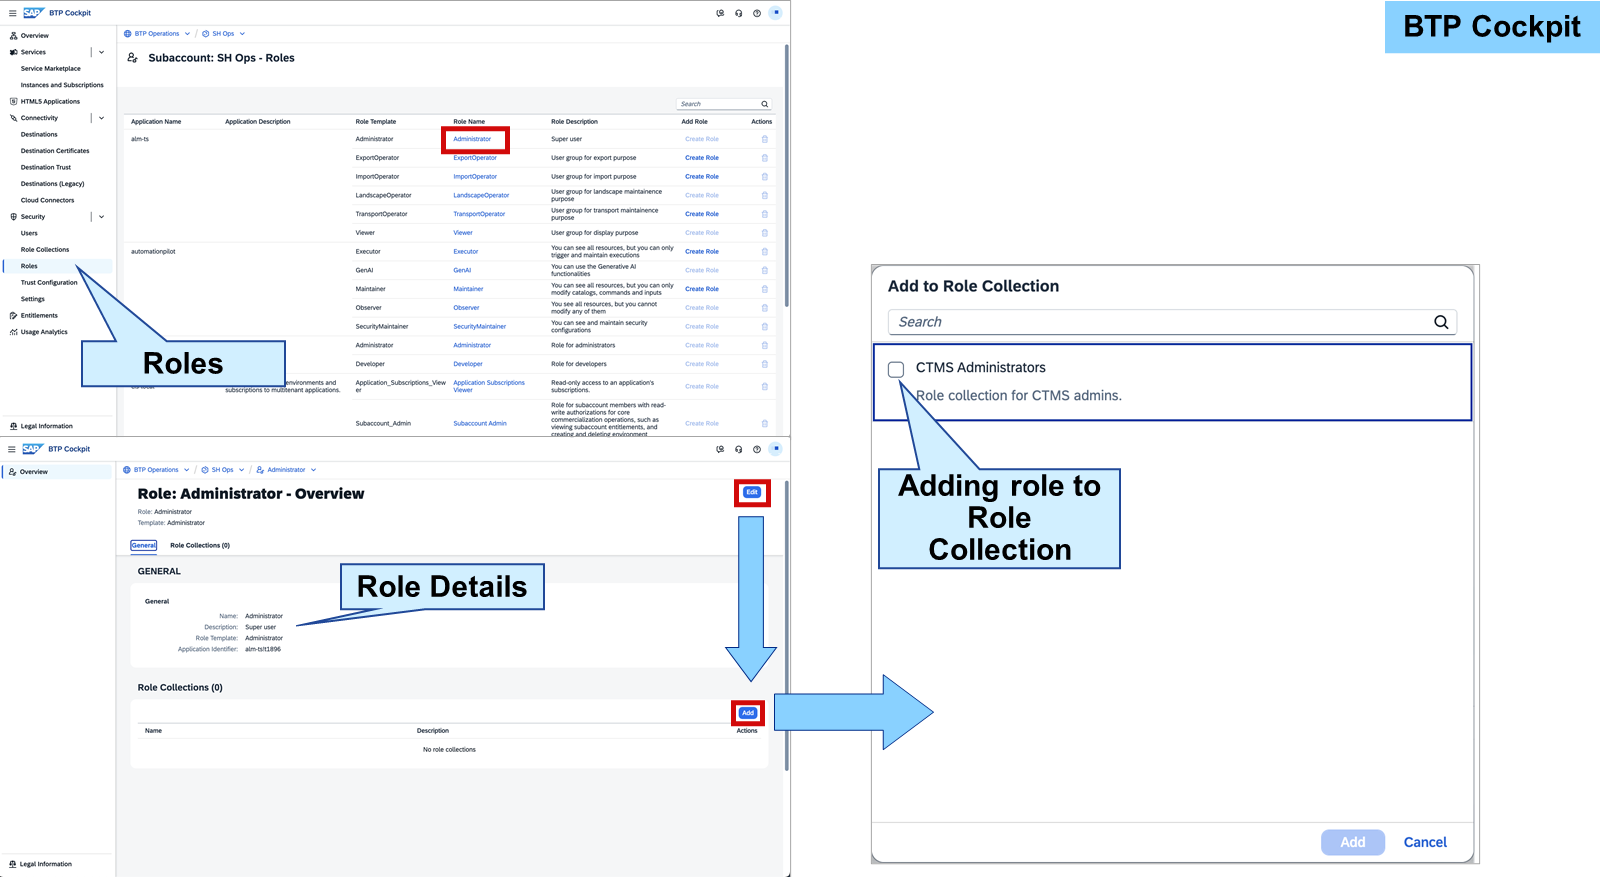Open the help icon on the Role Overview page
The height and width of the screenshot is (877, 1600).
click(757, 449)
